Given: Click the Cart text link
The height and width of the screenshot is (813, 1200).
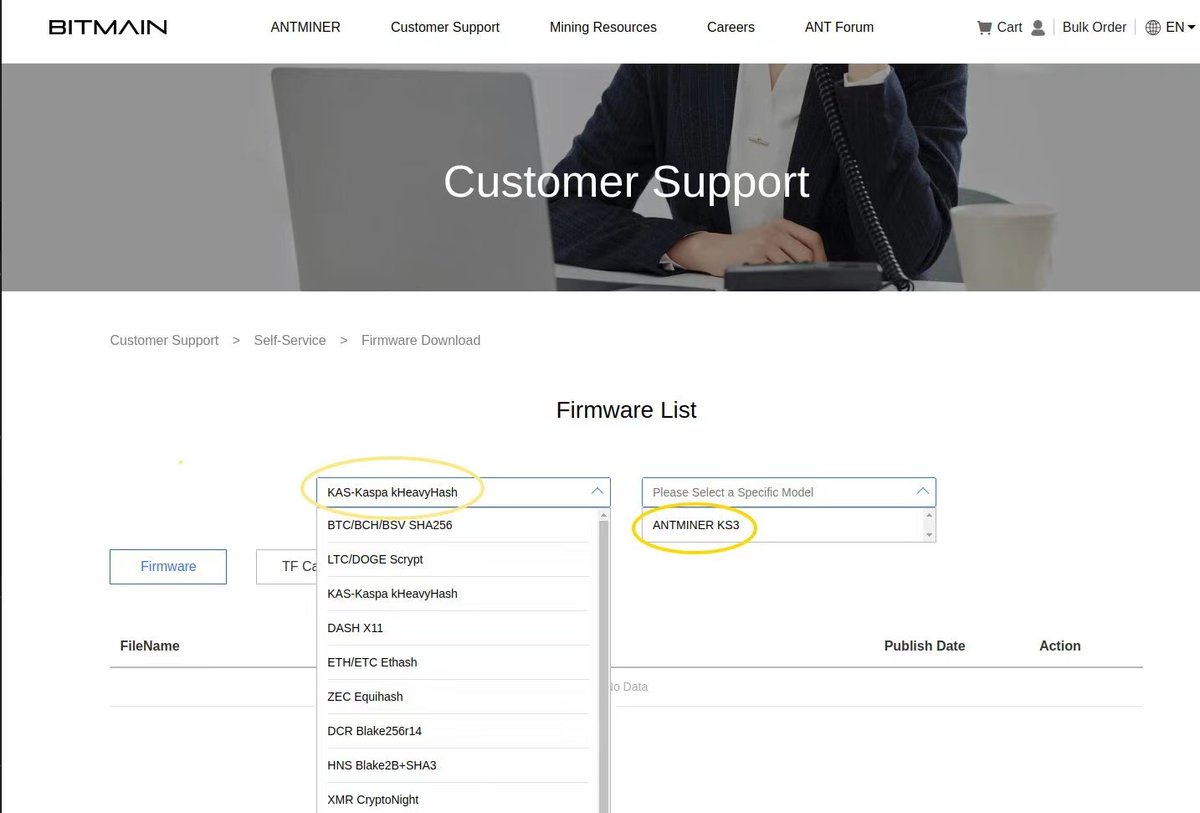Looking at the screenshot, I should [1009, 27].
